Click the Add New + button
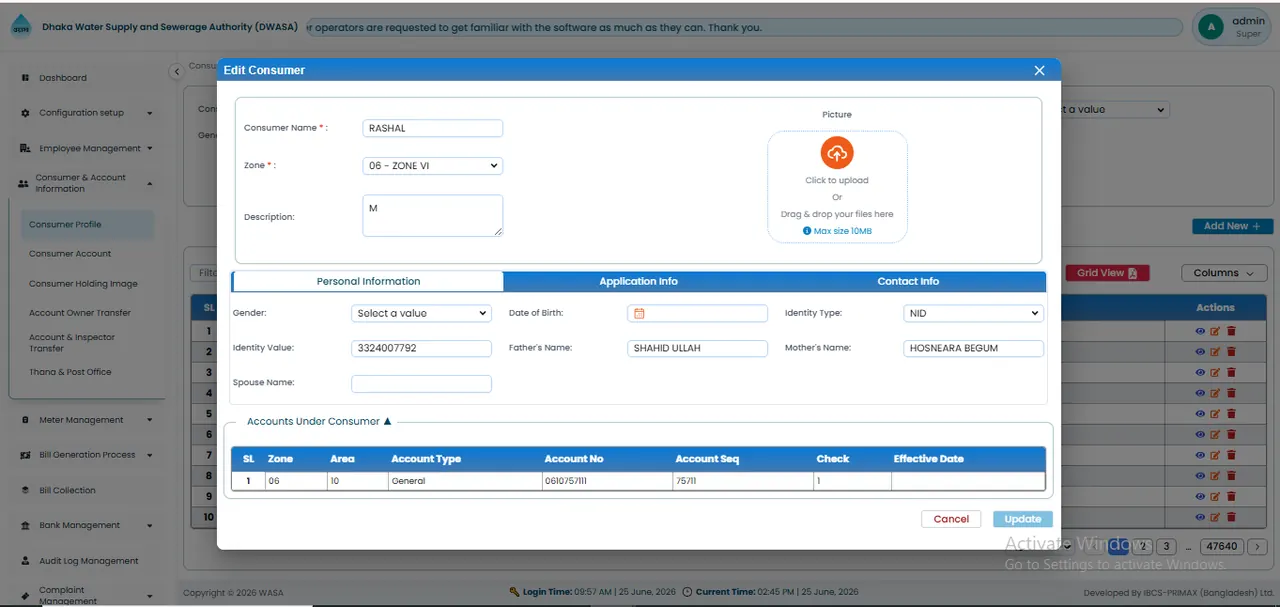The height and width of the screenshot is (607, 1280). [x=1232, y=226]
